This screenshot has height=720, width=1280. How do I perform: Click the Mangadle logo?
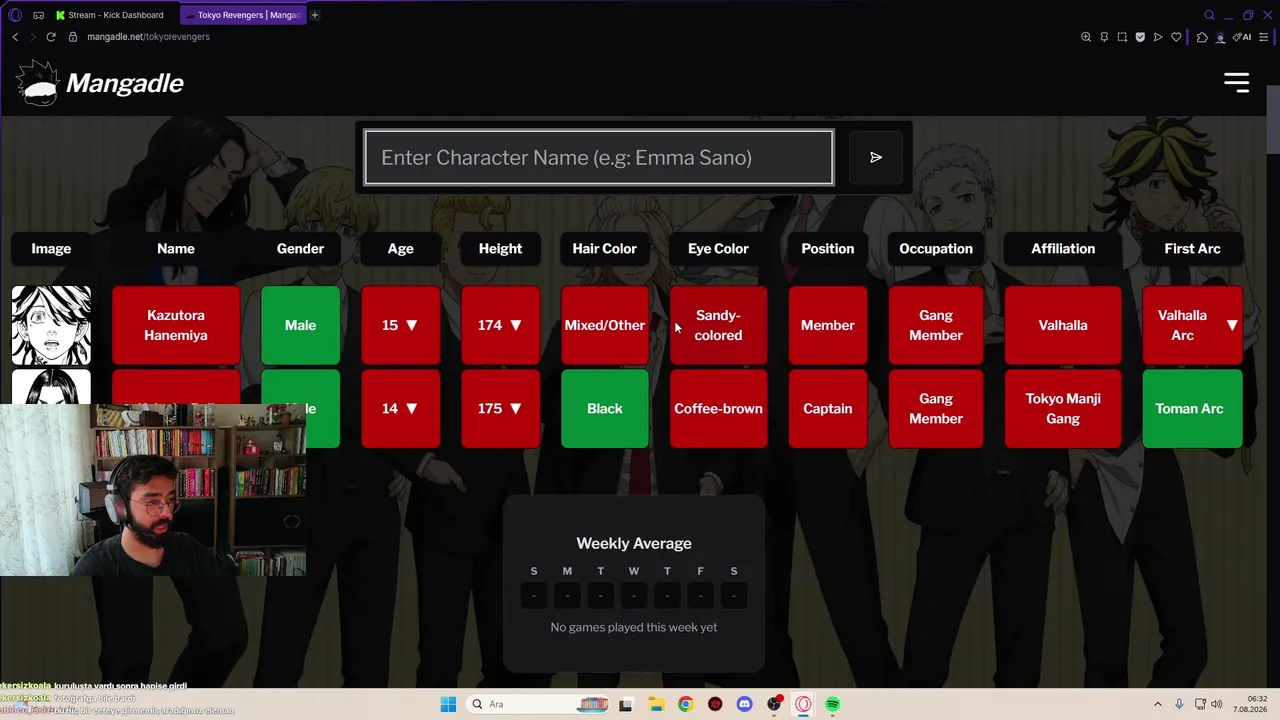click(100, 83)
